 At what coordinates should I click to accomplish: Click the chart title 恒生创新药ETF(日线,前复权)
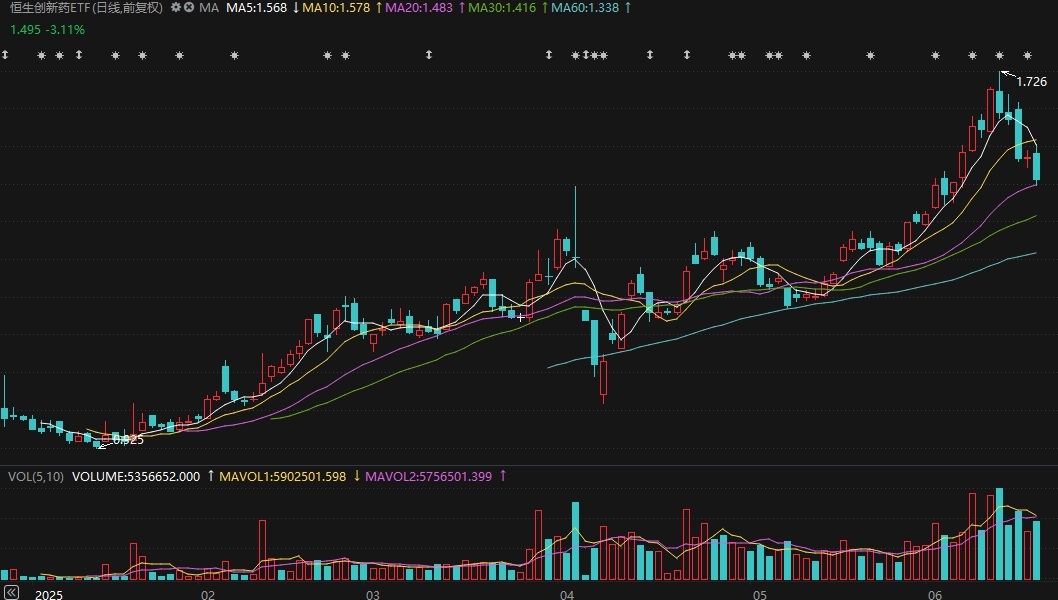coord(86,8)
